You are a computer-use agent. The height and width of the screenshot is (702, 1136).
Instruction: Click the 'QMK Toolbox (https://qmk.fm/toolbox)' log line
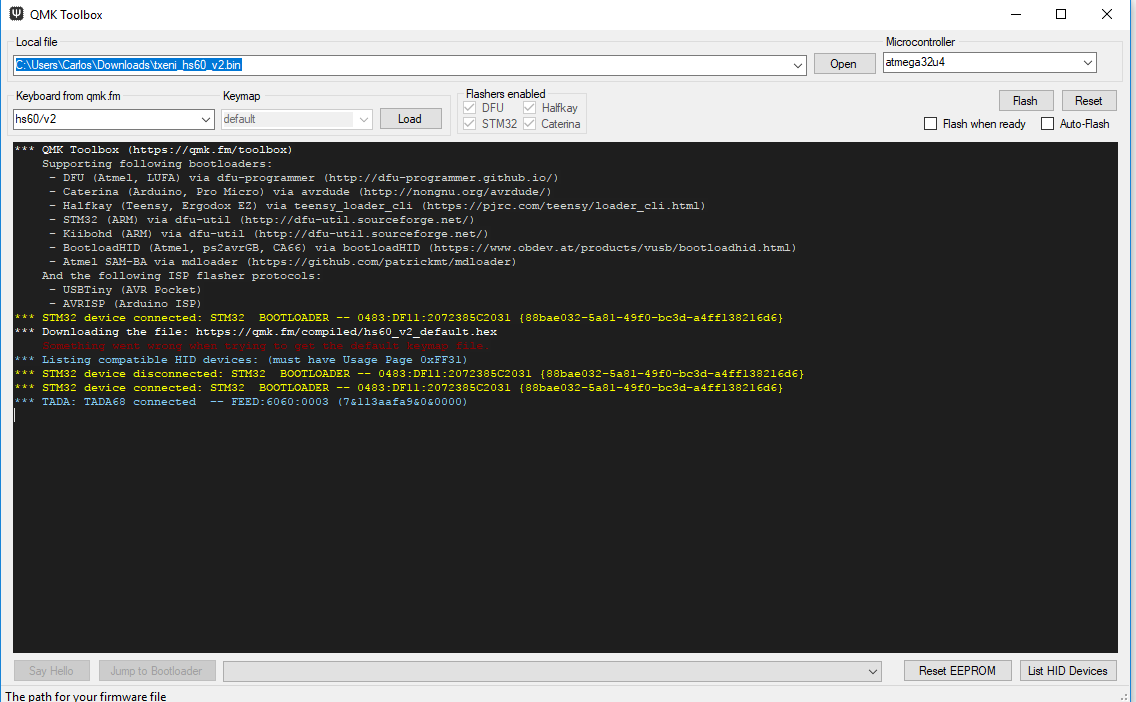[x=154, y=150]
